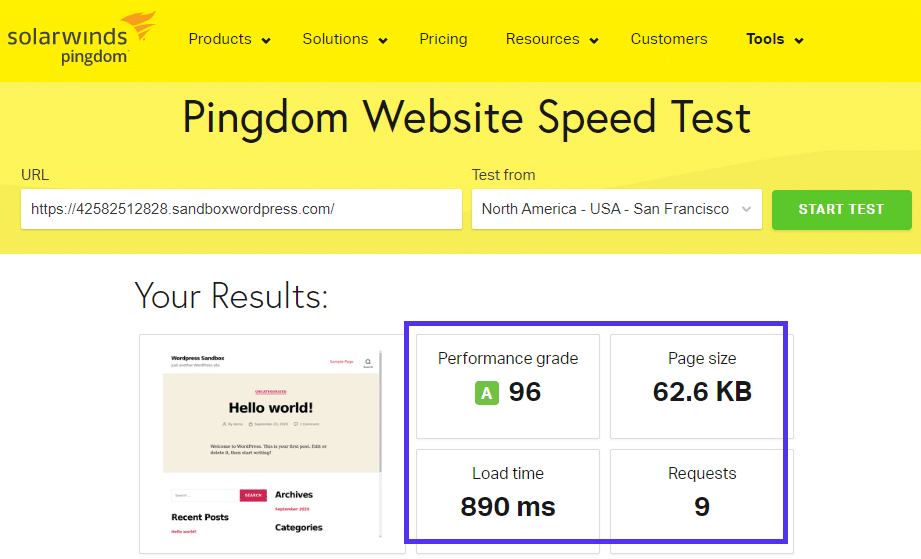Click the Hello world! title in the preview
This screenshot has height=559, width=921.
click(271, 407)
